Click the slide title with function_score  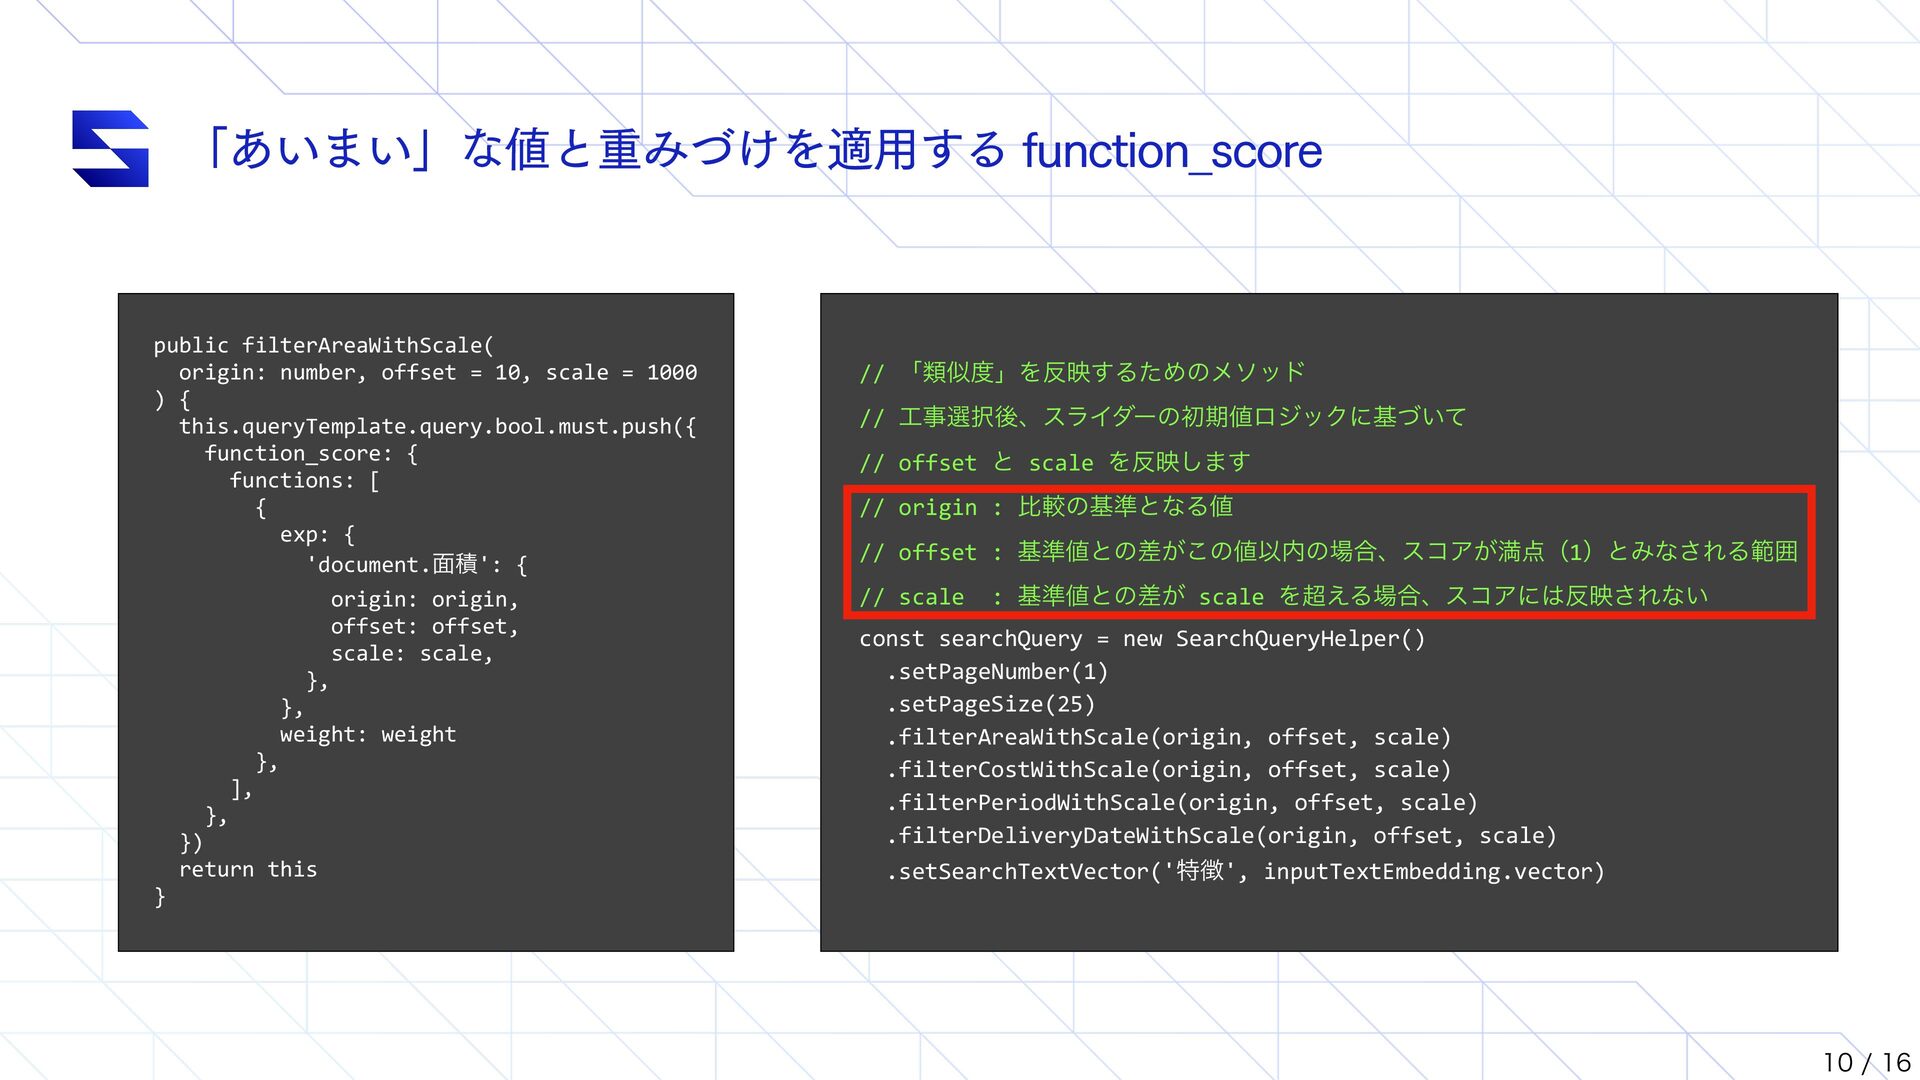762,150
